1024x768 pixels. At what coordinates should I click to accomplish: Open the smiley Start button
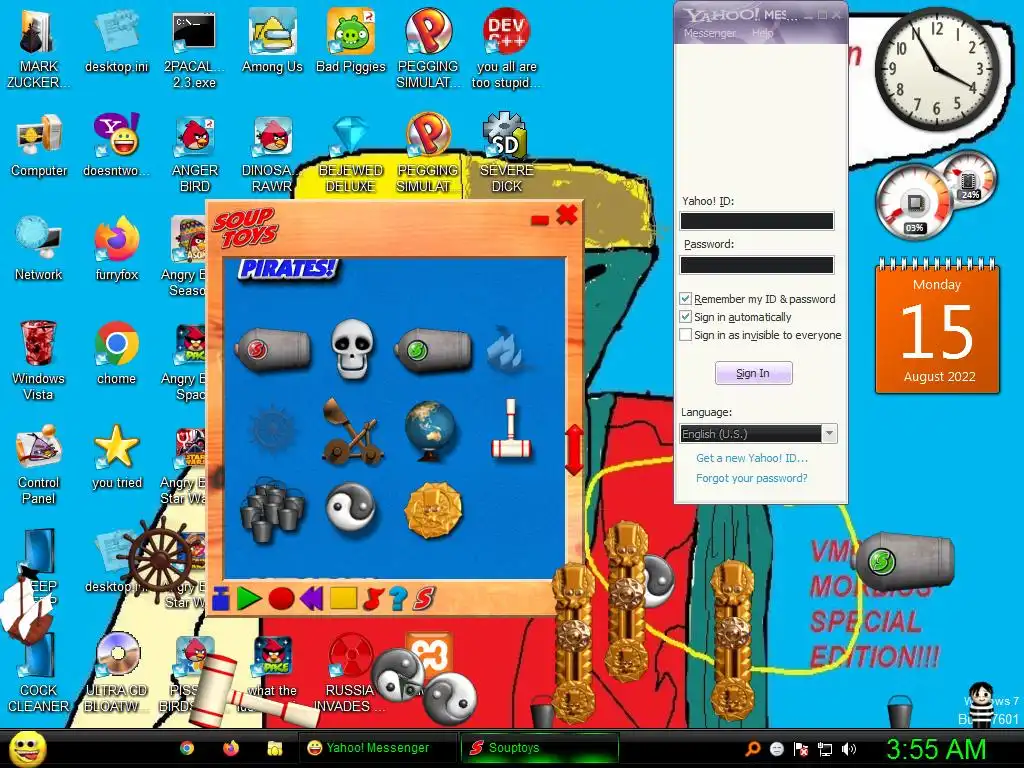coord(27,748)
